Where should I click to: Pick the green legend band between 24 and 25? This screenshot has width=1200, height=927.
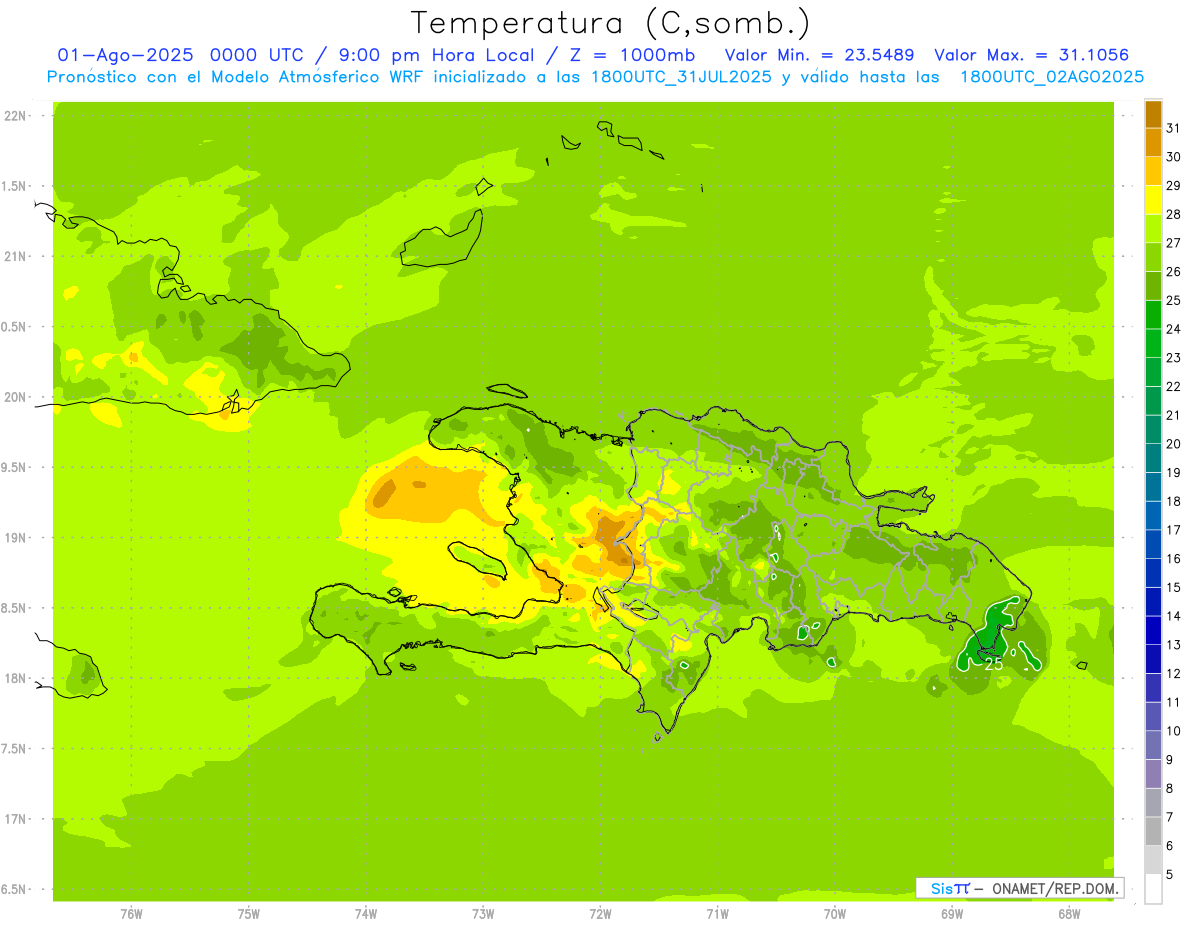pos(1153,314)
